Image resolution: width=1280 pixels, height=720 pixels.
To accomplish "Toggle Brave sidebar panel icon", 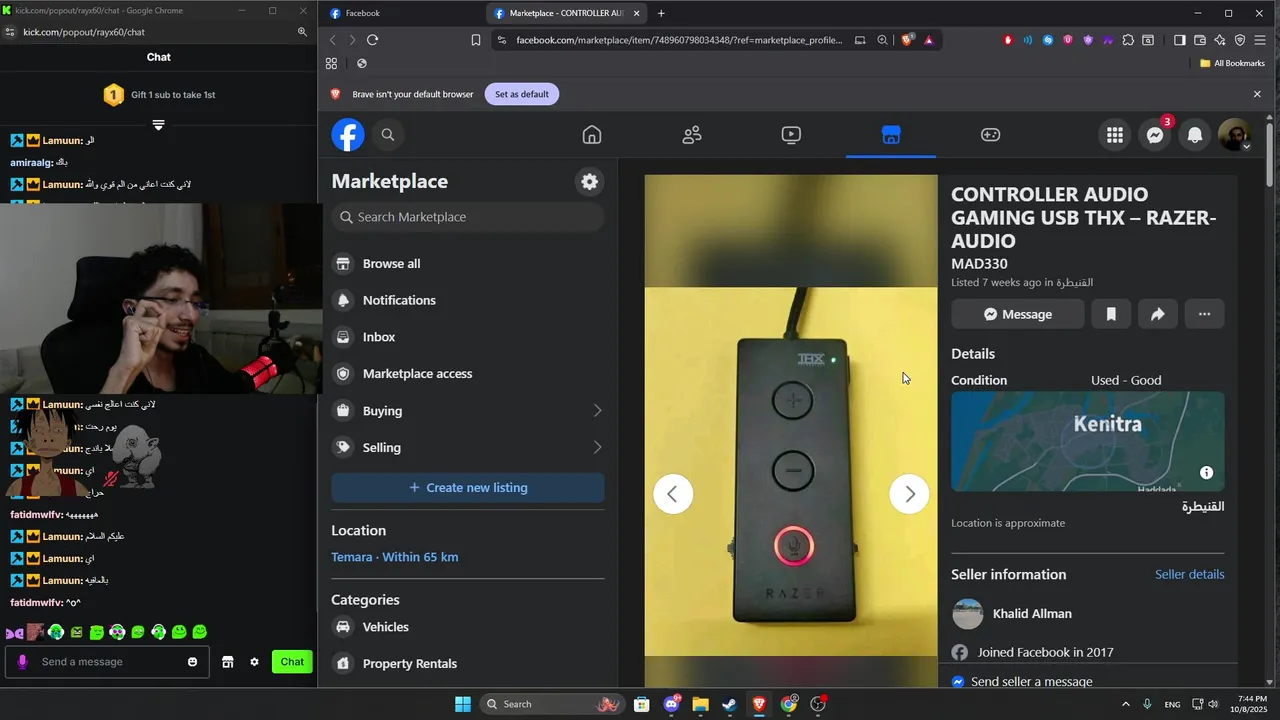I will 1180,40.
